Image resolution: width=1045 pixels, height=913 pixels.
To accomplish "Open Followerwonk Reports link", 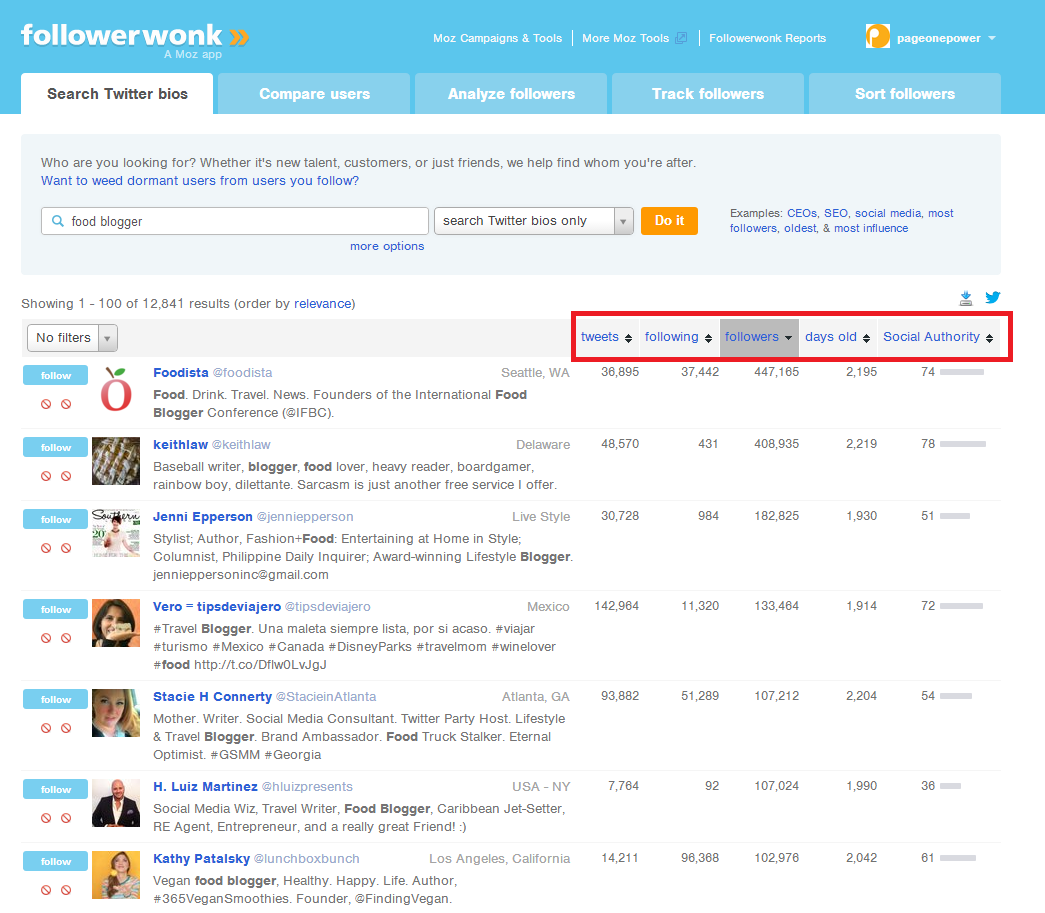I will [x=768, y=38].
